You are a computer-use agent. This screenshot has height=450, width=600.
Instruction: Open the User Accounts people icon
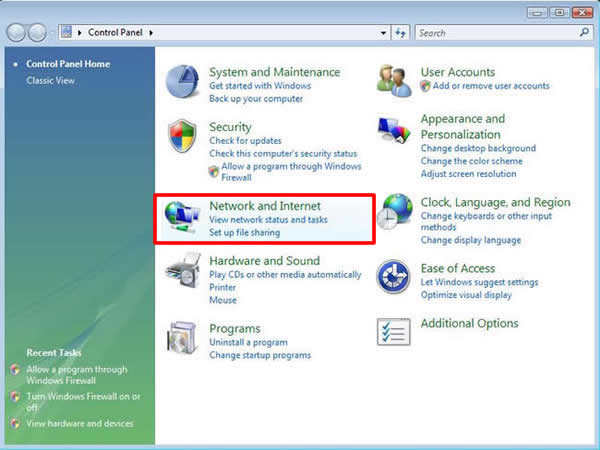tap(394, 80)
